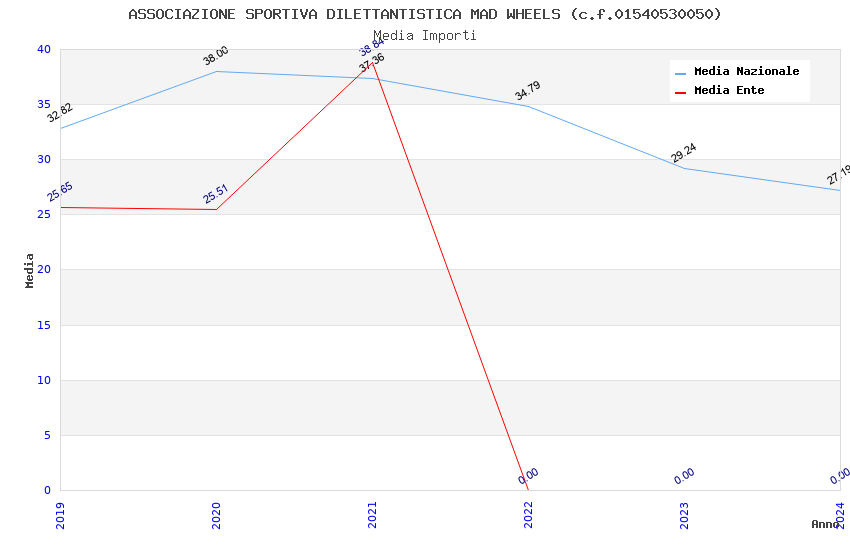Image resolution: width=850 pixels, height=550 pixels.
Task: Select the 2020 x-axis year label
Action: pyautogui.click(x=216, y=515)
